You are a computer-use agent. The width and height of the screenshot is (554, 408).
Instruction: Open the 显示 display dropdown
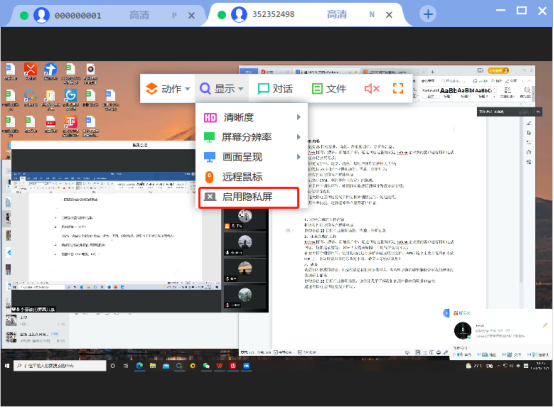coord(222,89)
